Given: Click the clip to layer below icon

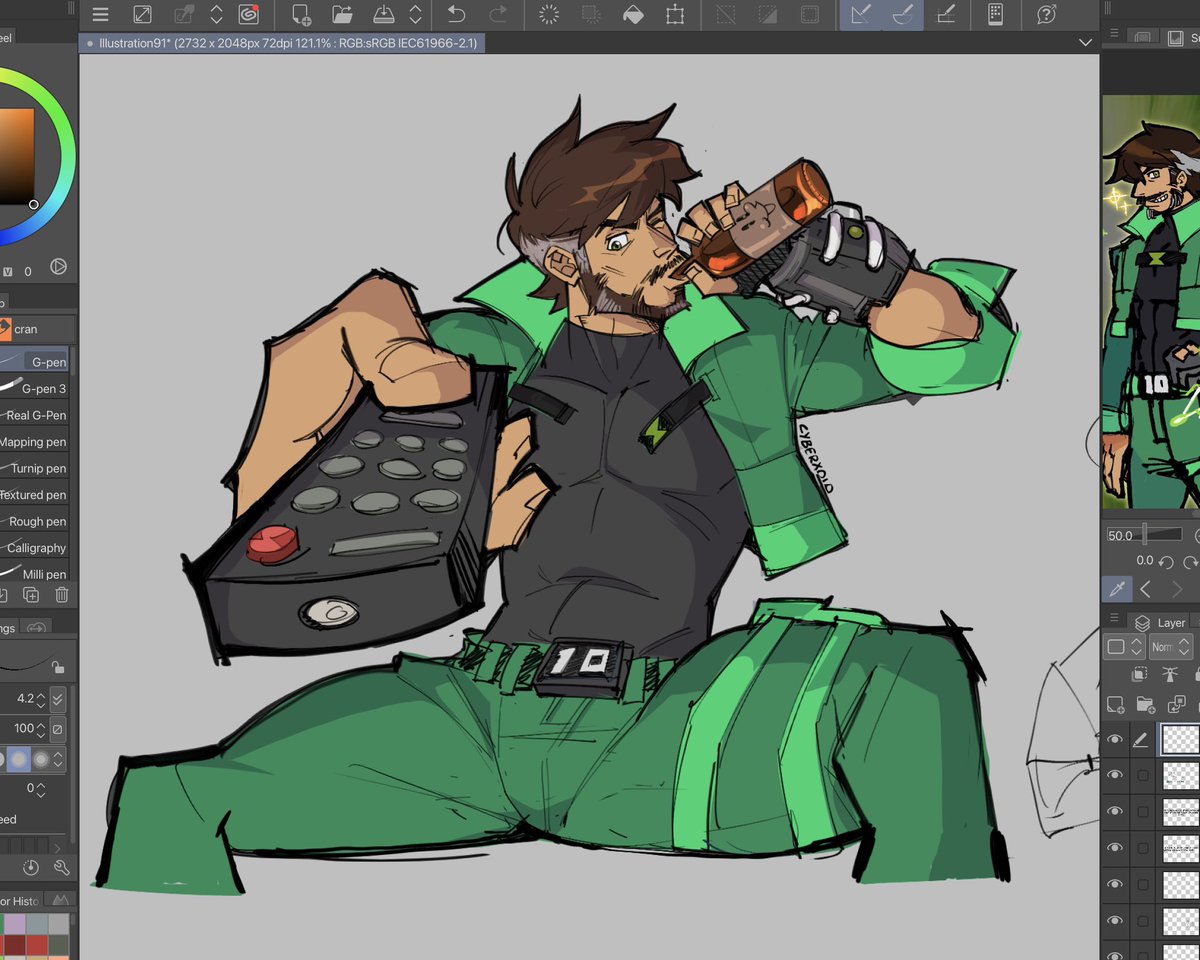Looking at the screenshot, I should tap(1139, 675).
